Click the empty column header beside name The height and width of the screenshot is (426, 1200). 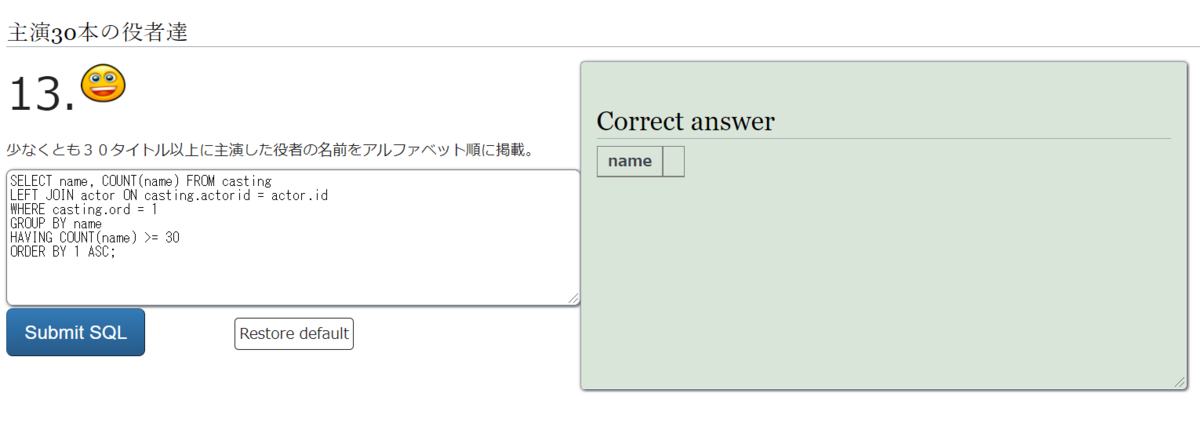point(674,161)
